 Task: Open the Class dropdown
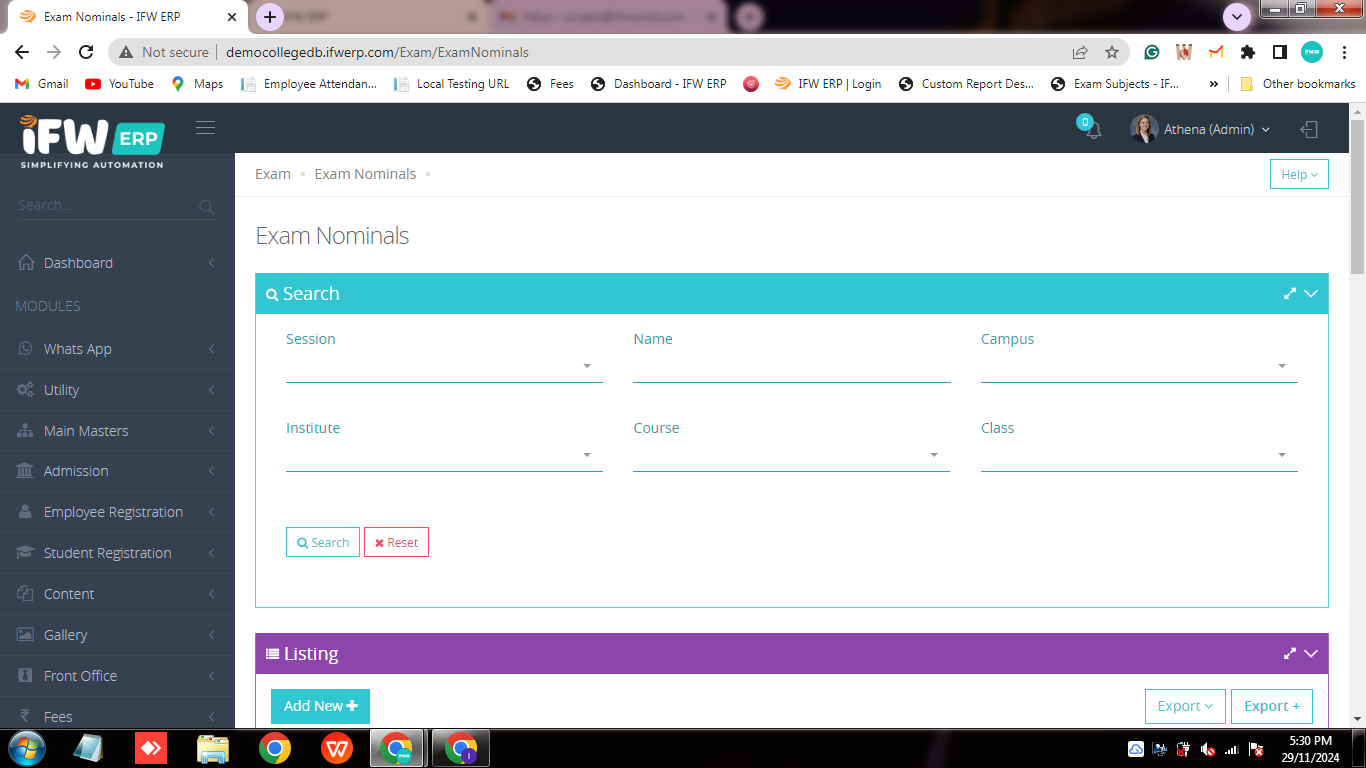[x=1139, y=456]
